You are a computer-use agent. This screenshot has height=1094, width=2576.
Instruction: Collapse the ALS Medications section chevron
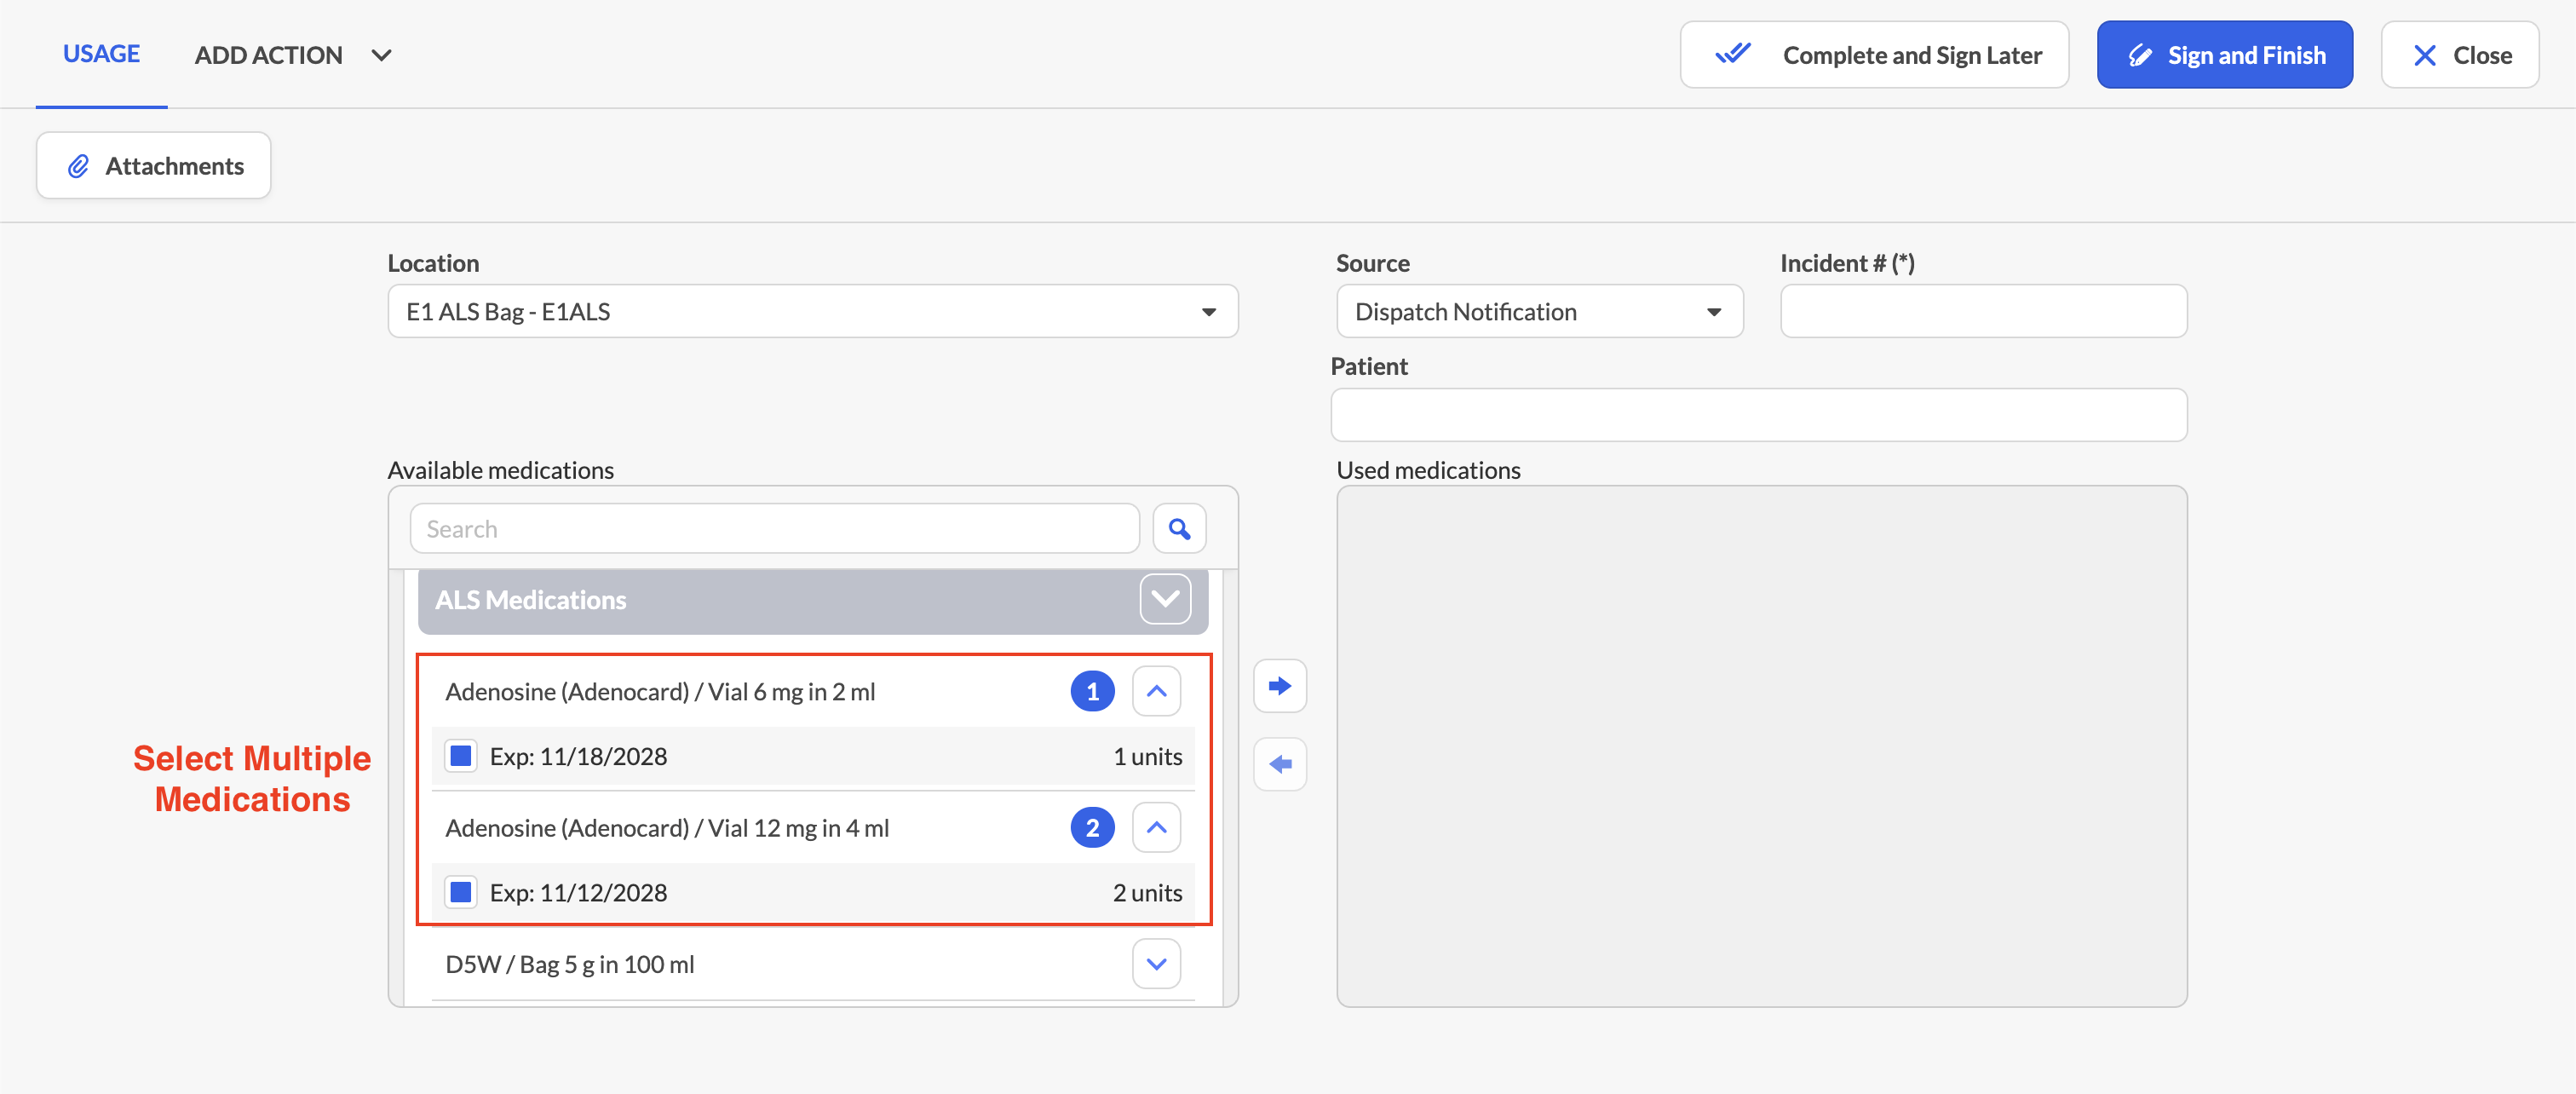pos(1164,599)
